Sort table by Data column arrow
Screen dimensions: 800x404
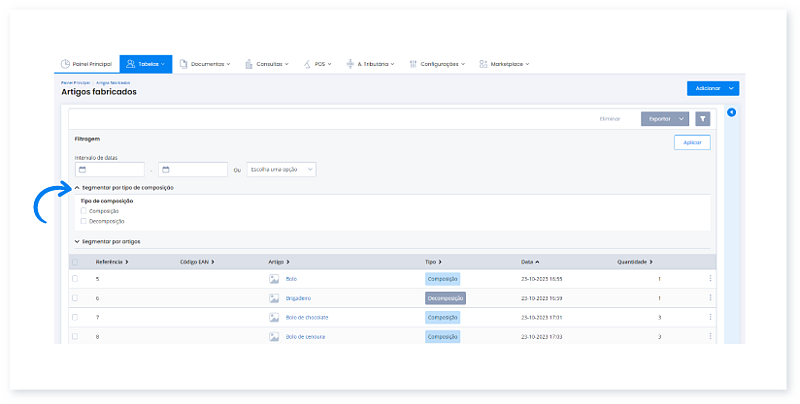(x=537, y=261)
